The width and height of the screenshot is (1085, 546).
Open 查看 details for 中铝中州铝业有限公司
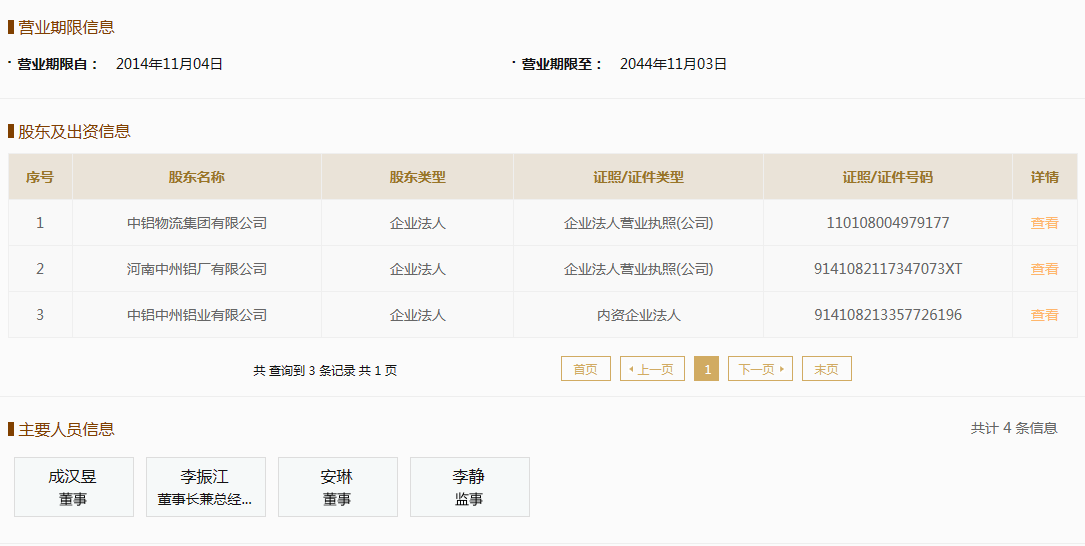(x=1044, y=315)
